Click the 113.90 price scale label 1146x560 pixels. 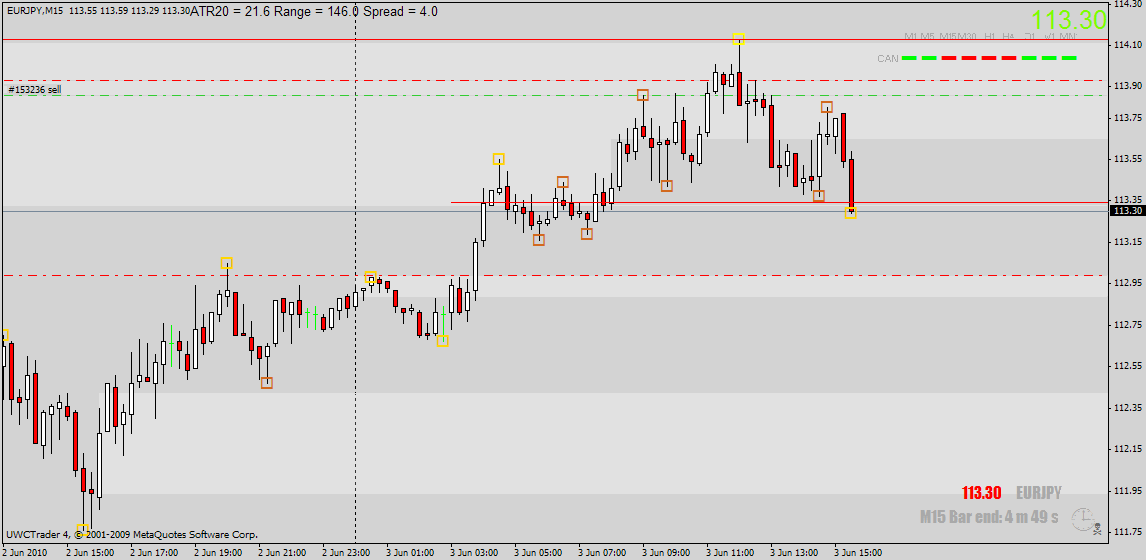(x=1126, y=86)
